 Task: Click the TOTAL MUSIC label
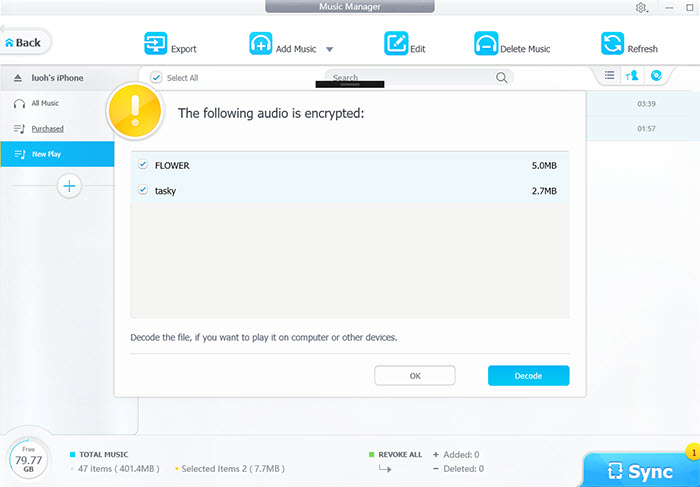pos(104,455)
